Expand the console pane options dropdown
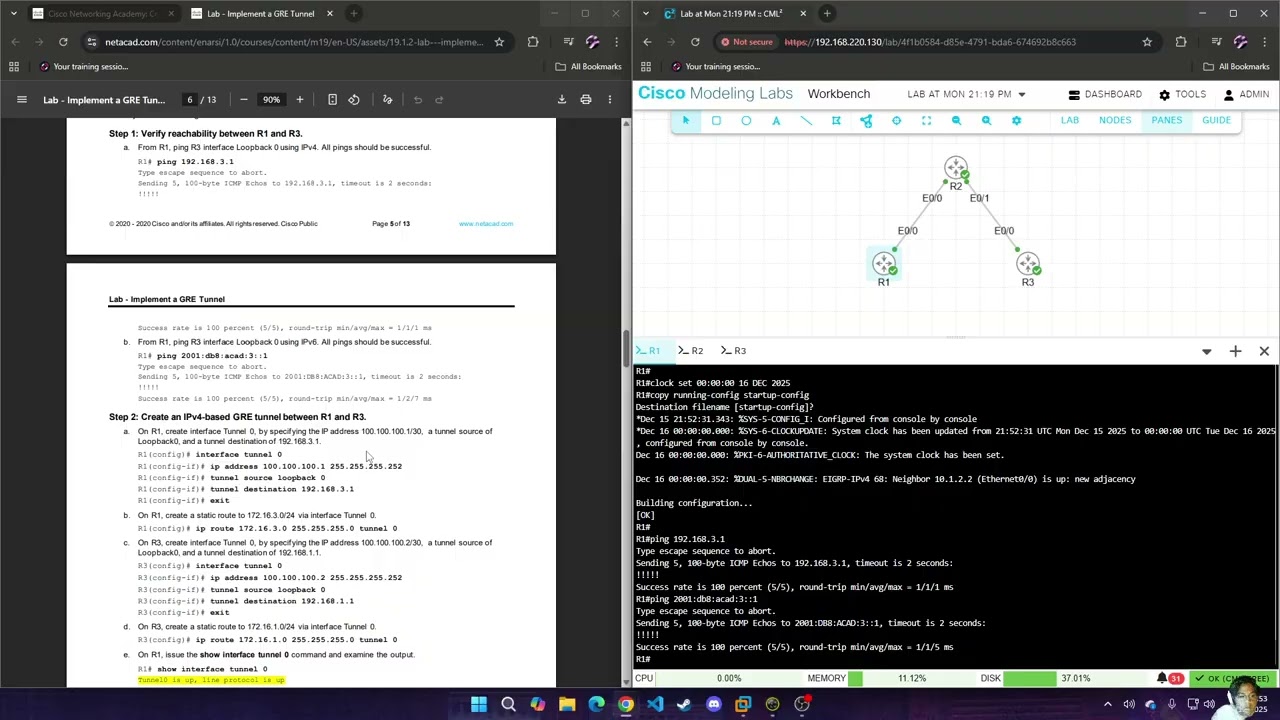This screenshot has width=1280, height=720. pos(1206,351)
